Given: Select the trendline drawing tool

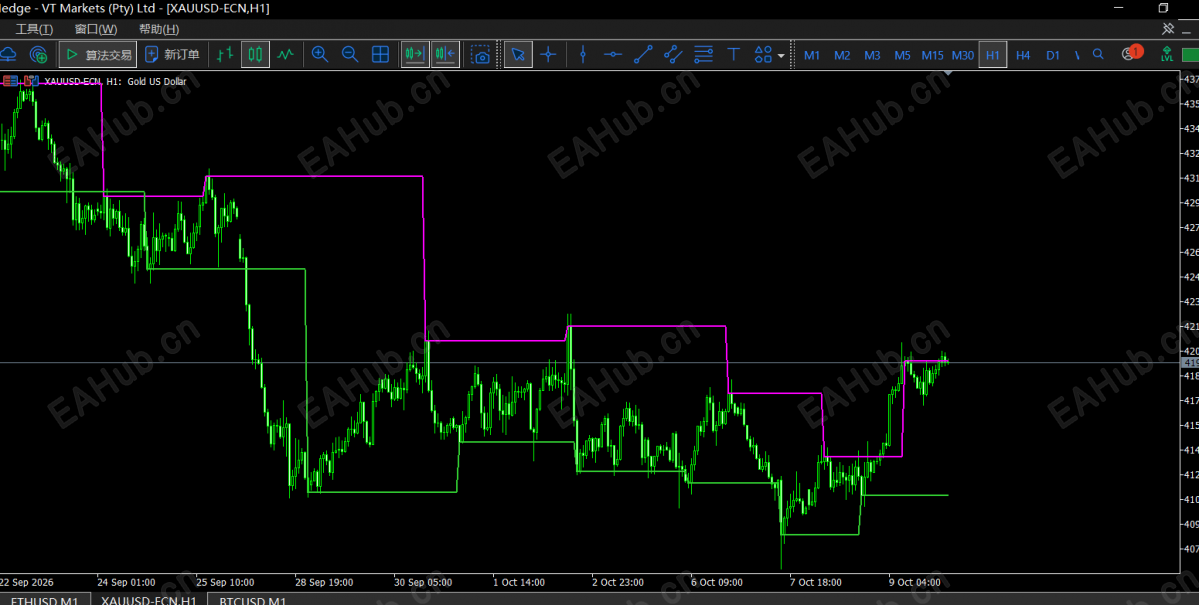Looking at the screenshot, I should tap(643, 54).
